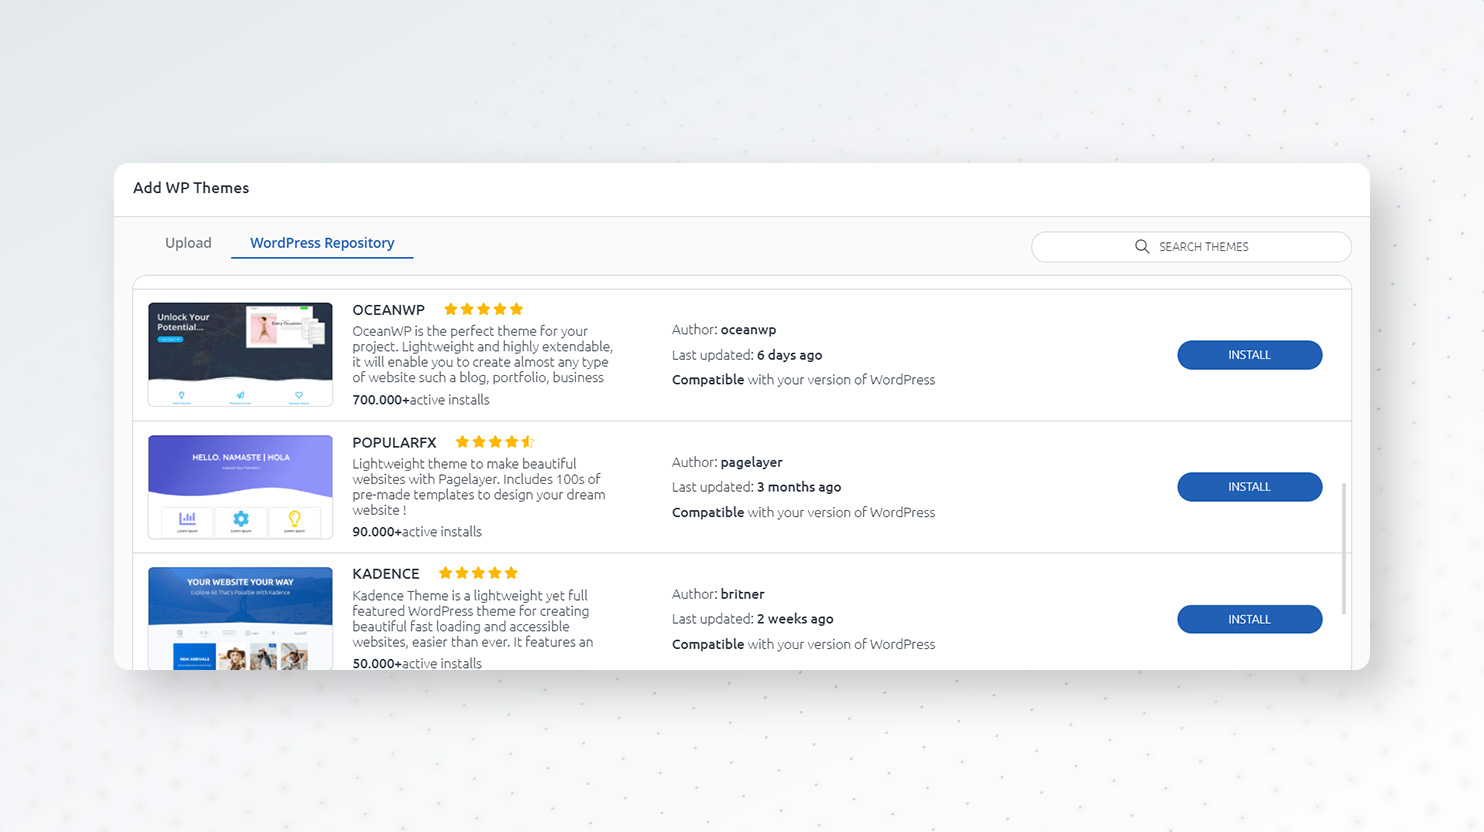Click the Kadence description paragraph
The height and width of the screenshot is (832, 1484).
tap(473, 619)
